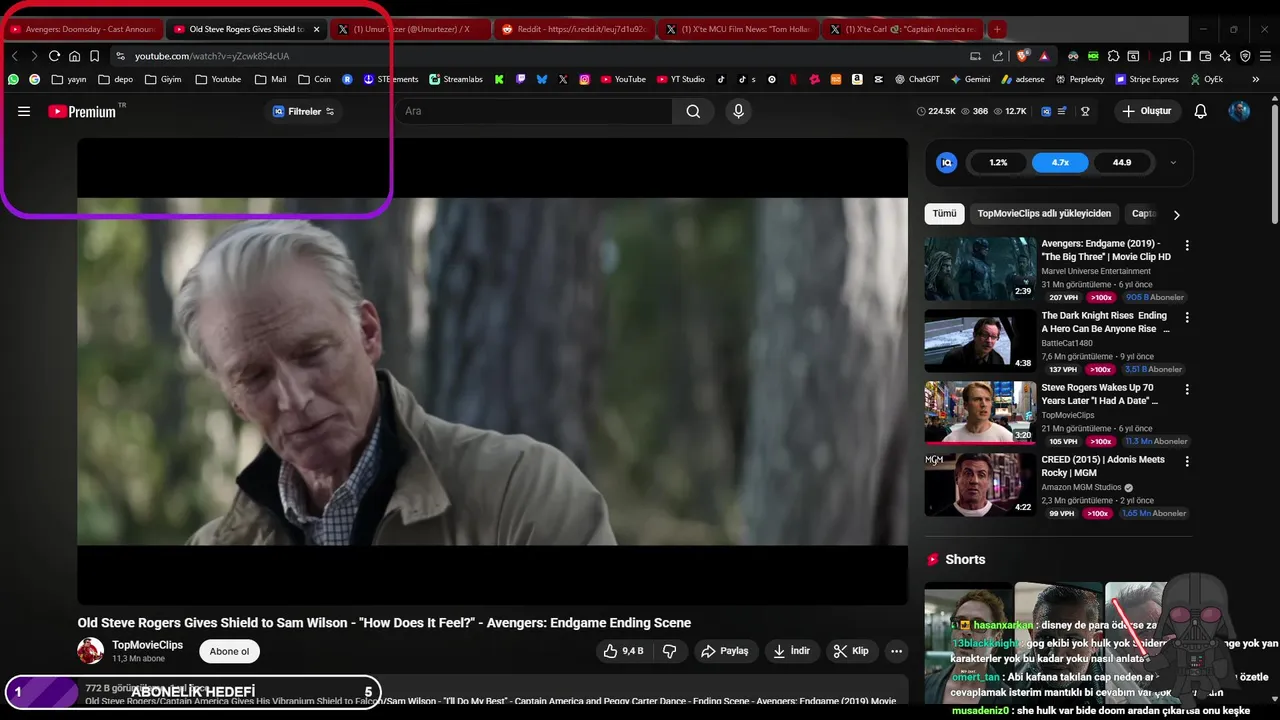The image size is (1280, 720).
Task: Click the vidIQ list icon beside view stats
Action: 1063,111
